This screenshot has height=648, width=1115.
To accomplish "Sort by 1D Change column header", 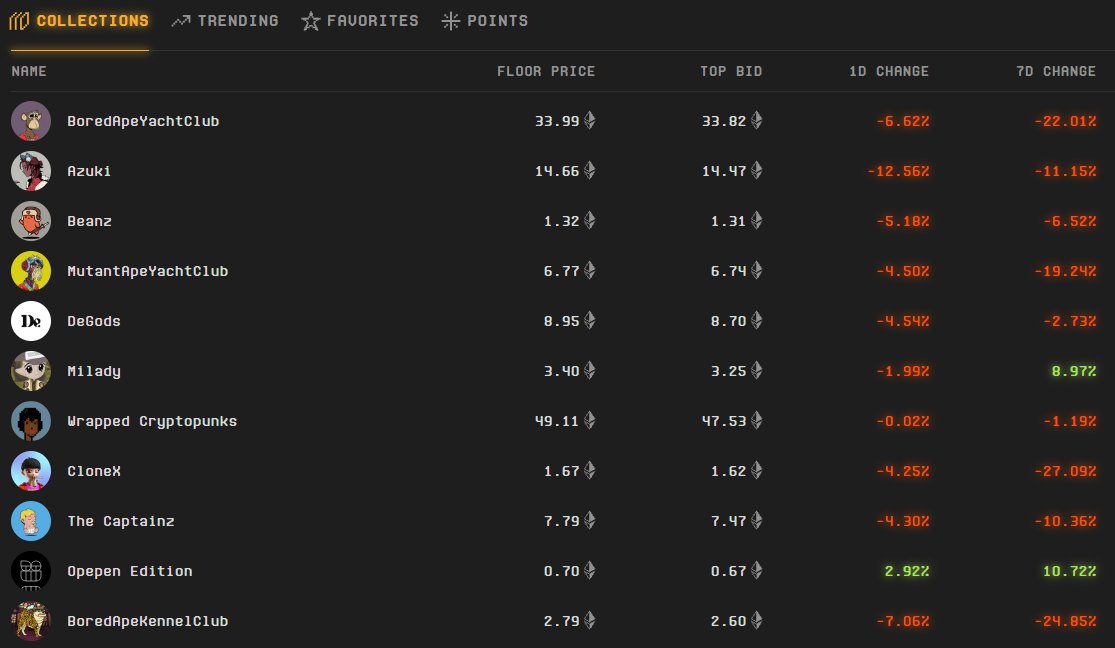I will (888, 71).
